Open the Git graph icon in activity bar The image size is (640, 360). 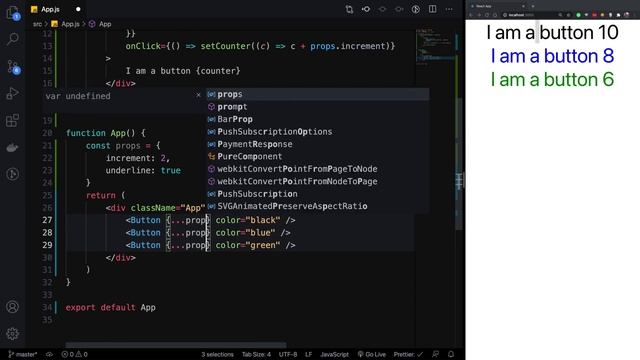12,174
